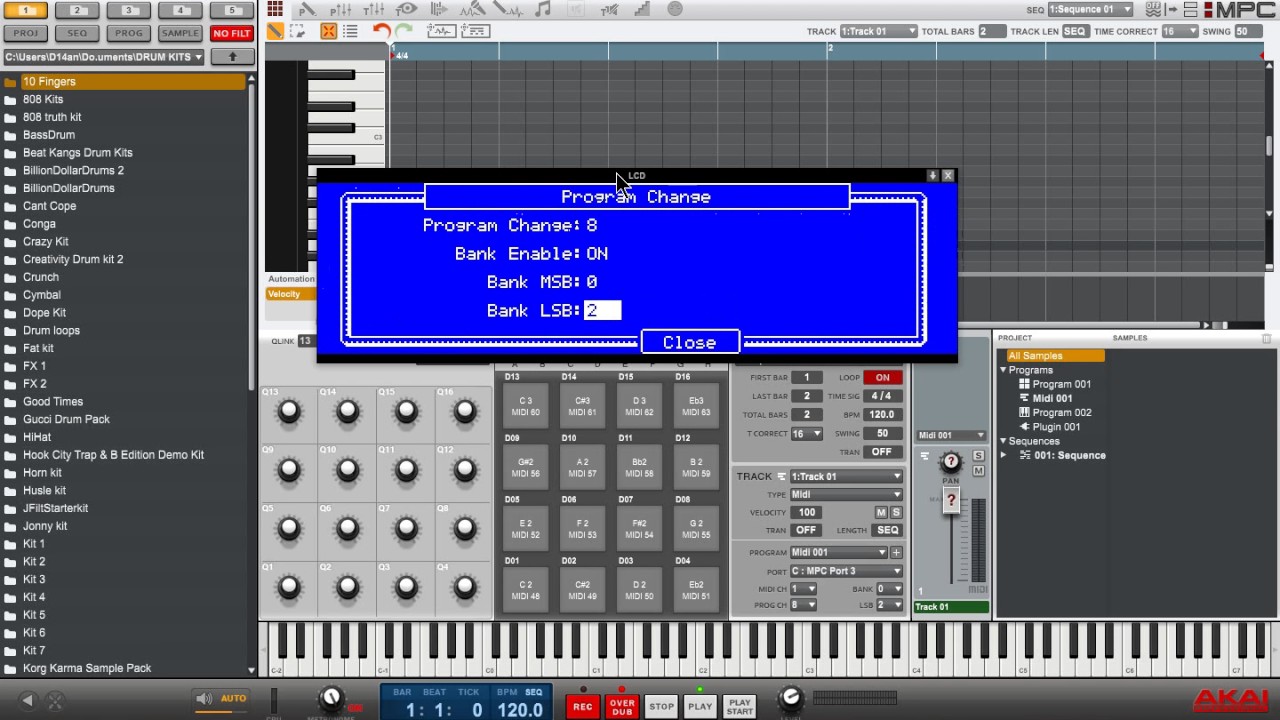Click pad C 3 MIDI 60
The height and width of the screenshot is (720, 1280).
(x=525, y=406)
